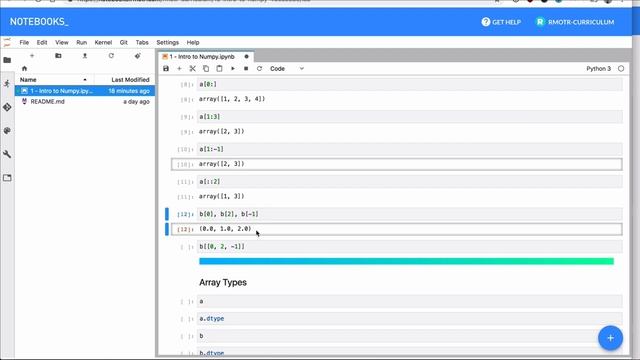This screenshot has height=360, width=640.
Task: Go to the home folder icon
Action: click(24, 69)
